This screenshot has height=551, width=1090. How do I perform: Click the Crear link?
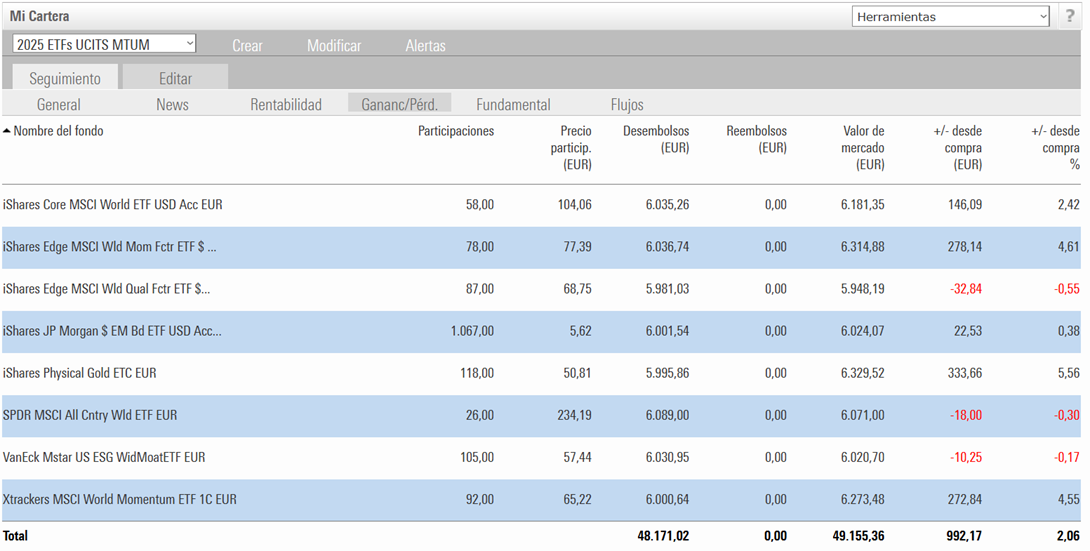tap(247, 46)
